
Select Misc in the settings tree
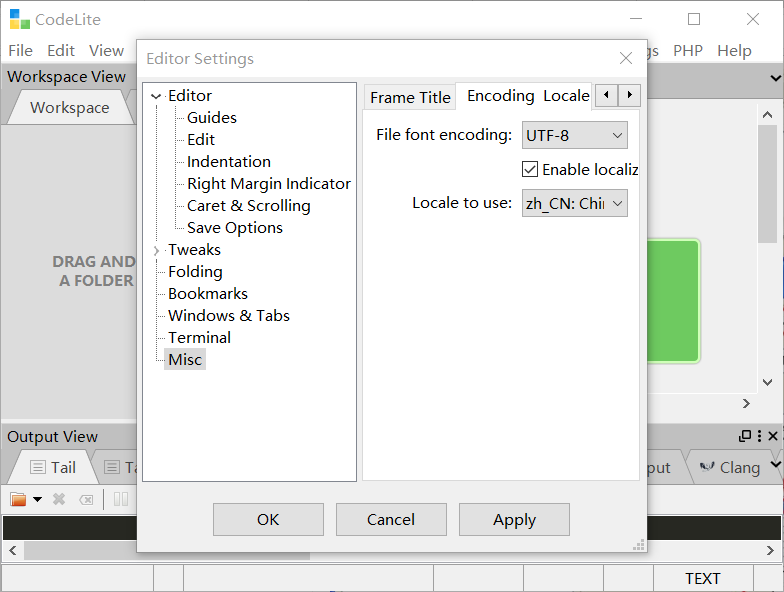coord(185,360)
